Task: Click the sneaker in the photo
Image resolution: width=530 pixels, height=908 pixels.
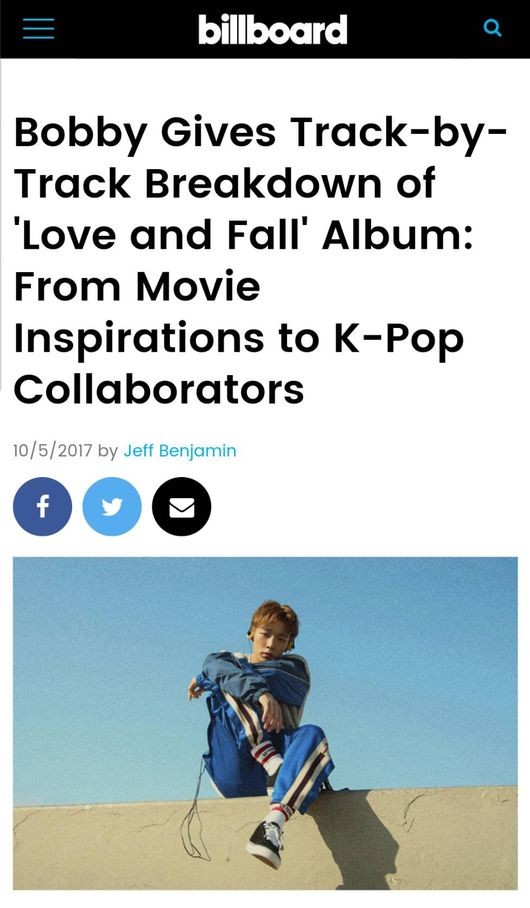Action: [x=264, y=844]
